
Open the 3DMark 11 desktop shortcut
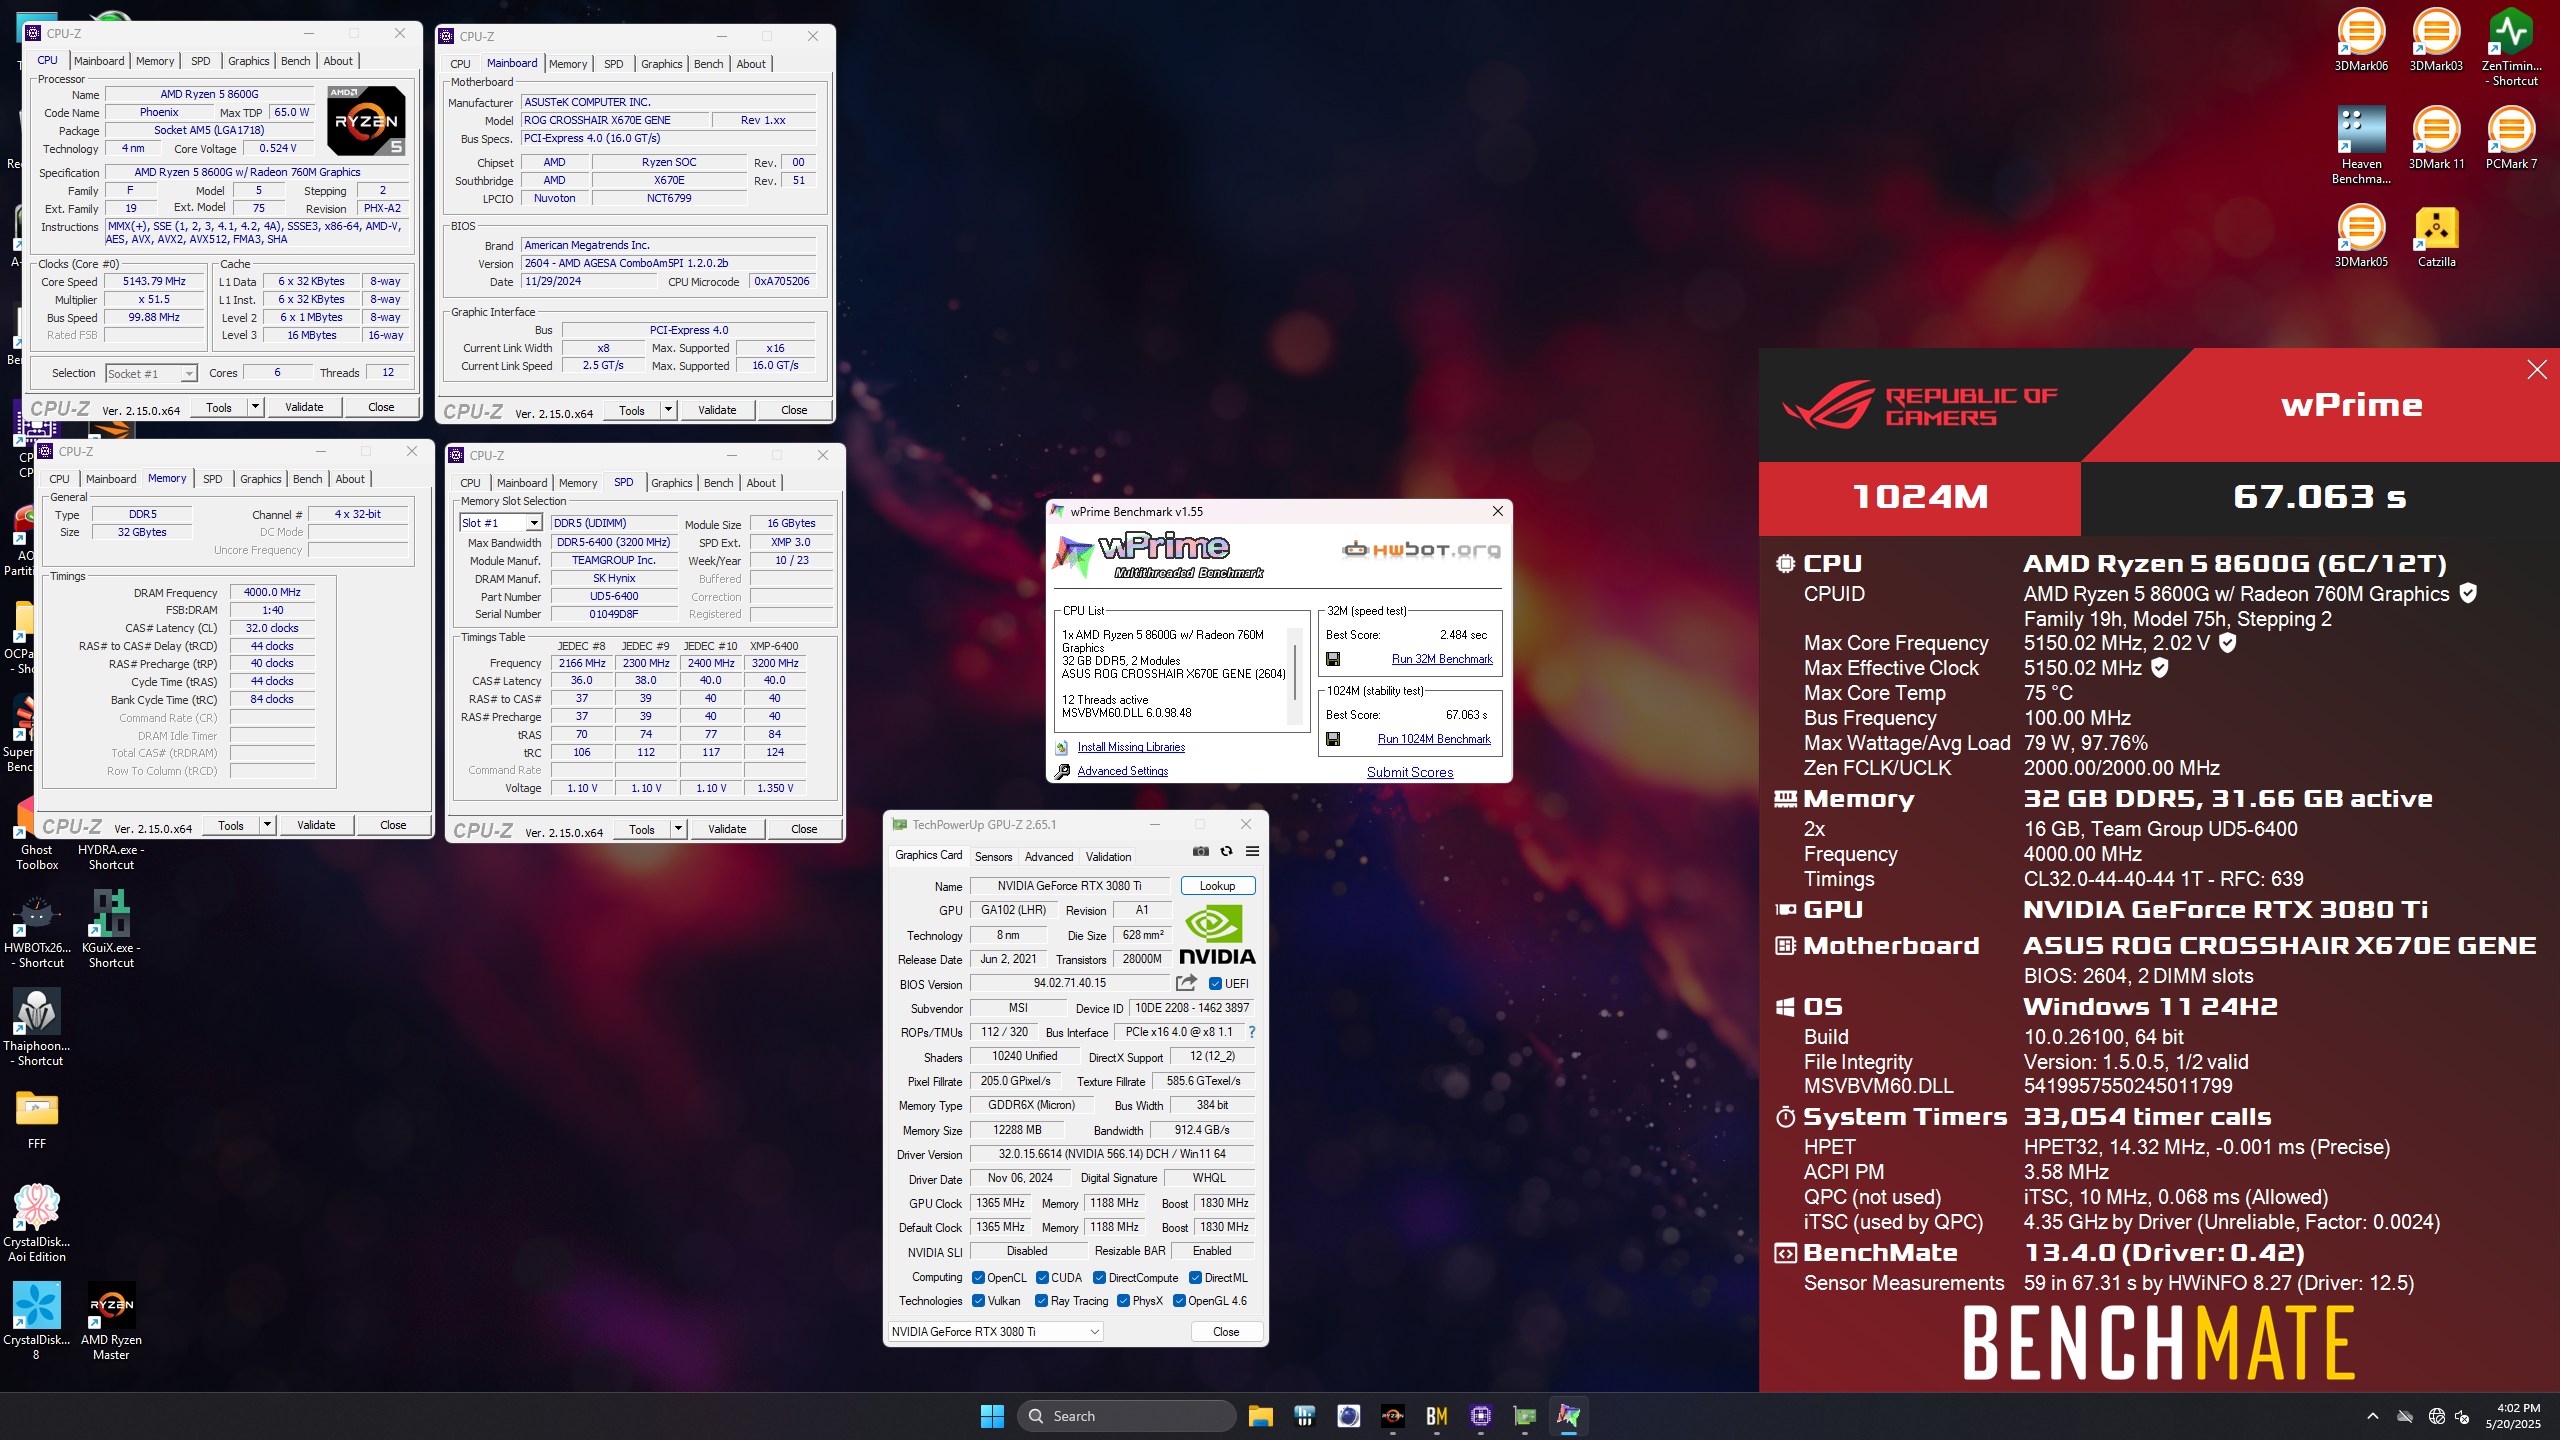point(2436,138)
